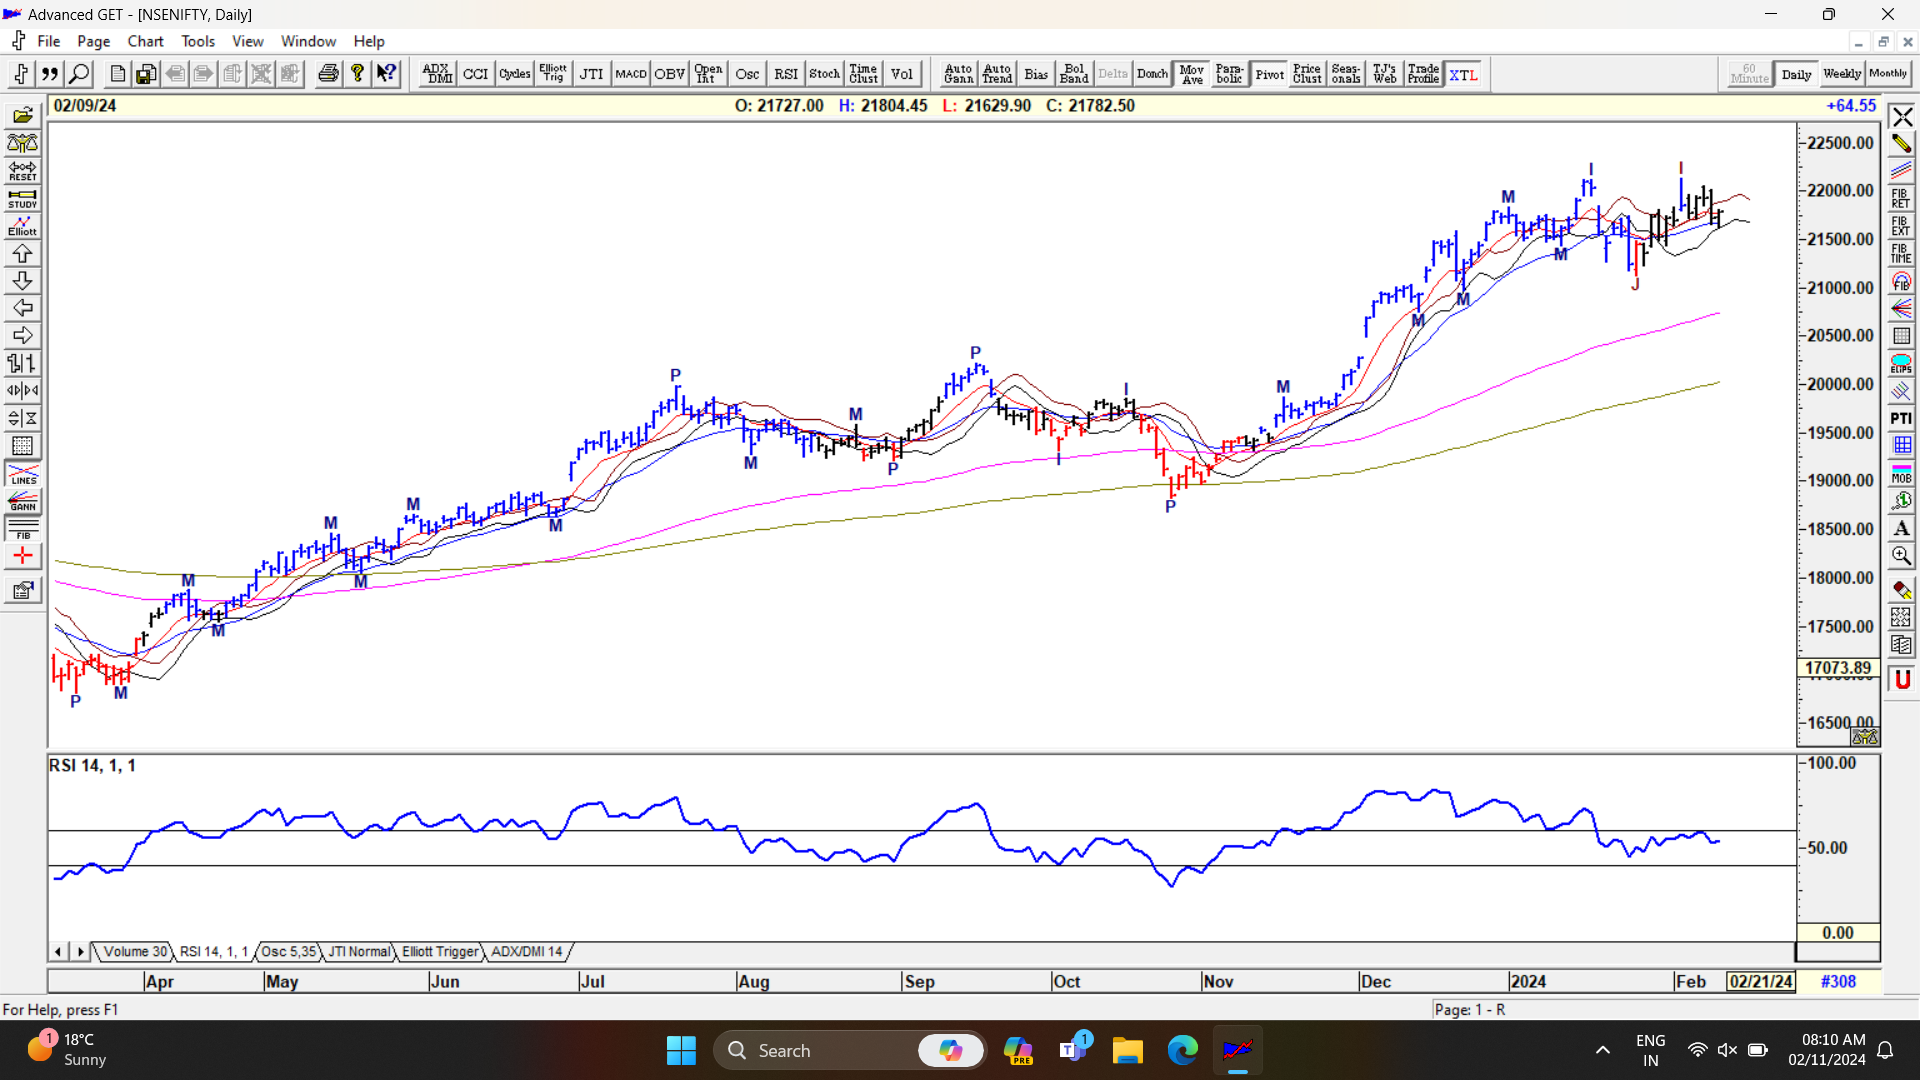The image size is (1920, 1080).
Task: Switch to the Osc 5,35 tab
Action: [x=288, y=952]
